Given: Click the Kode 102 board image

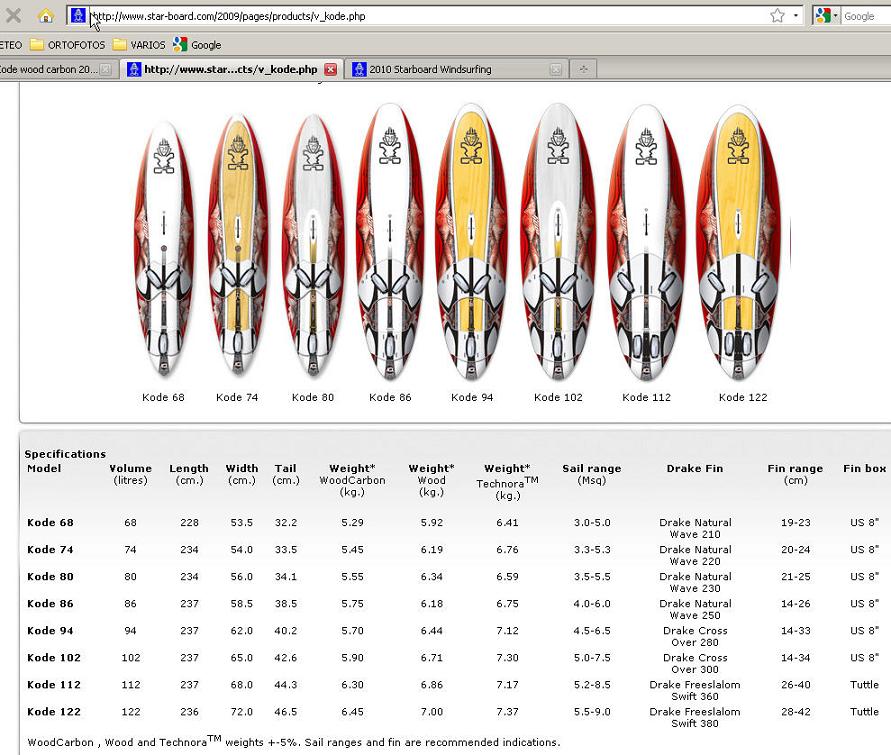Looking at the screenshot, I should [558, 245].
